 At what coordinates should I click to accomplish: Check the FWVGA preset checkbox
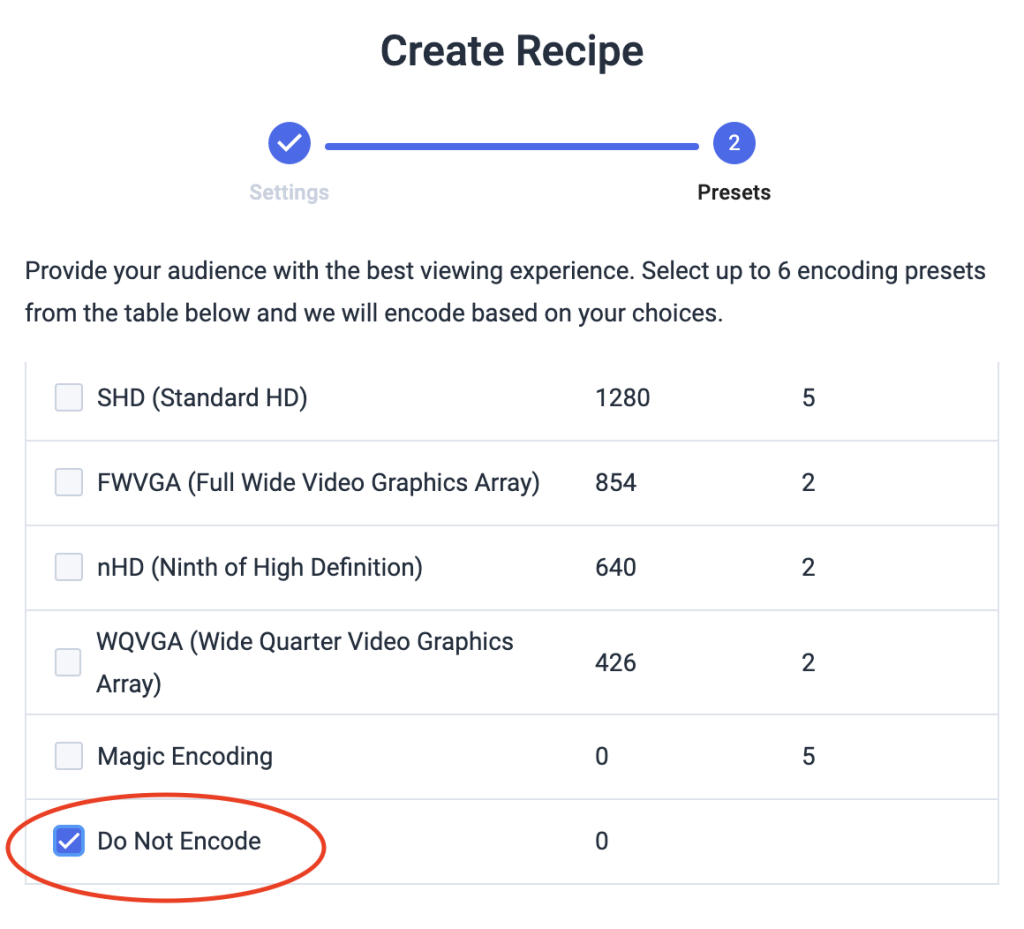[68, 482]
